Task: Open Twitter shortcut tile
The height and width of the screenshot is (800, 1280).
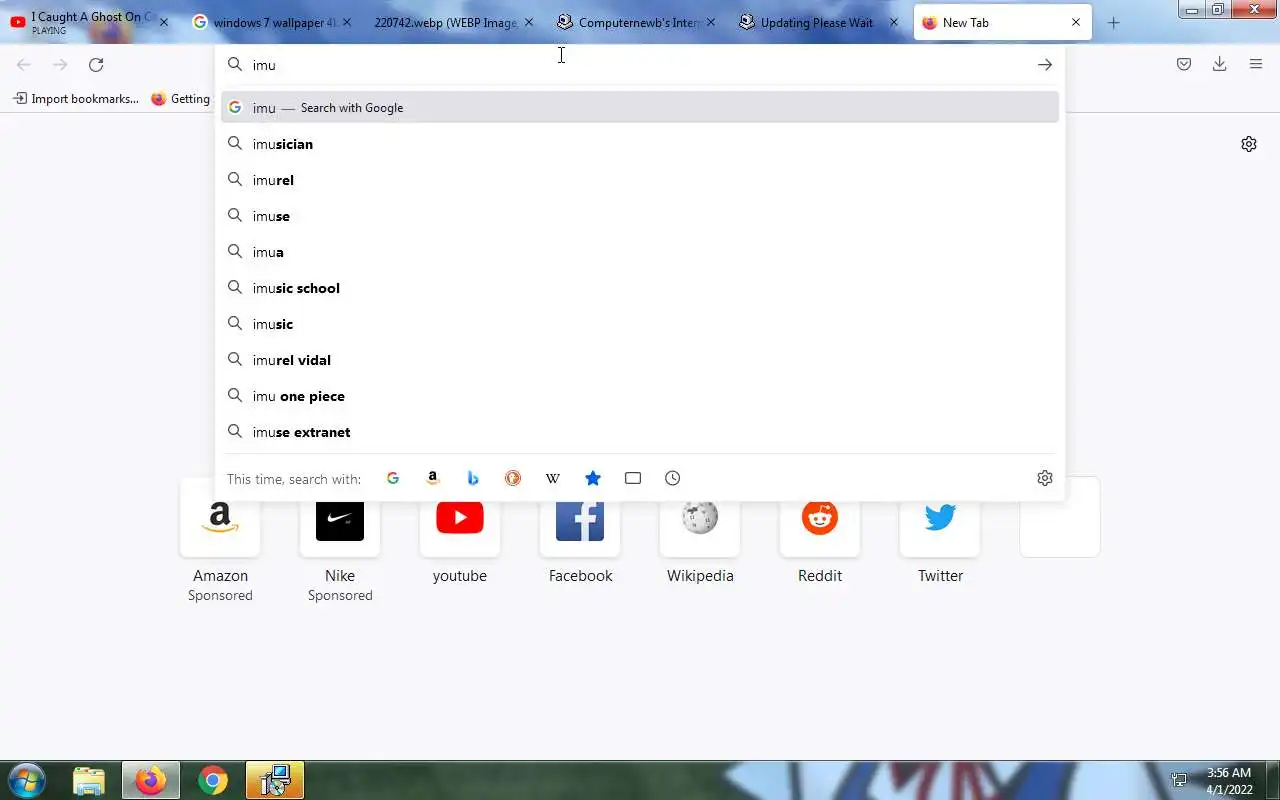Action: [940, 532]
